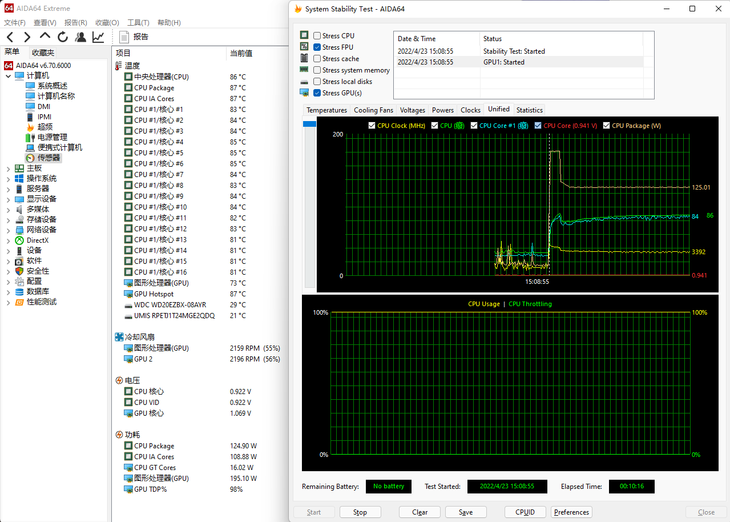Image resolution: width=730 pixels, height=522 pixels.
Task: Toggle the CPU Clock (MHz) graph checkbox
Action: (372, 125)
